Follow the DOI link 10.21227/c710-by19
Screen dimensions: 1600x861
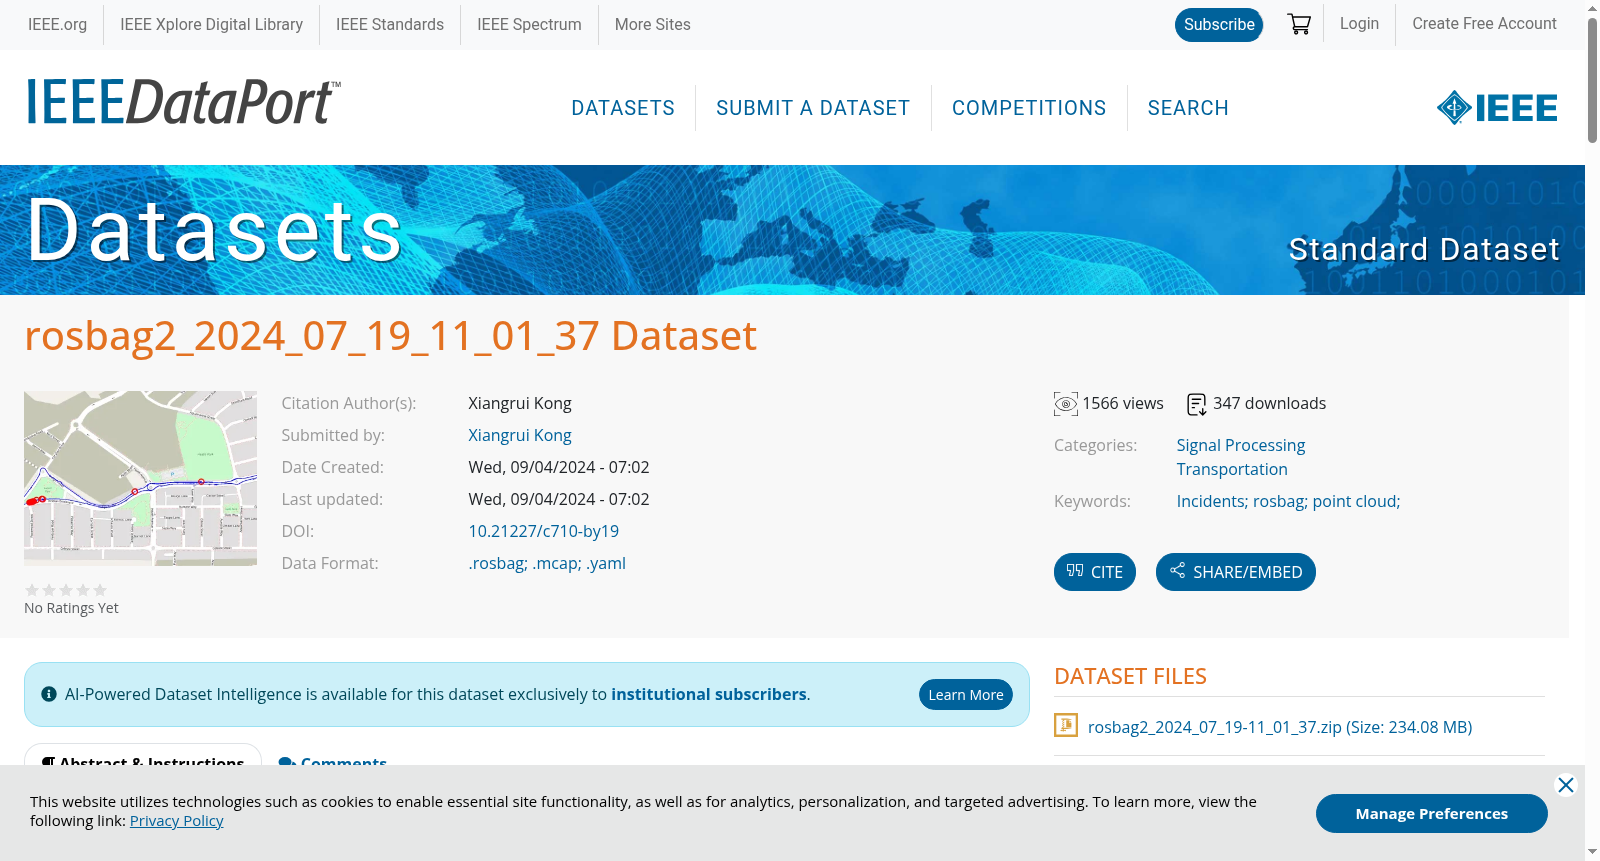(x=544, y=532)
